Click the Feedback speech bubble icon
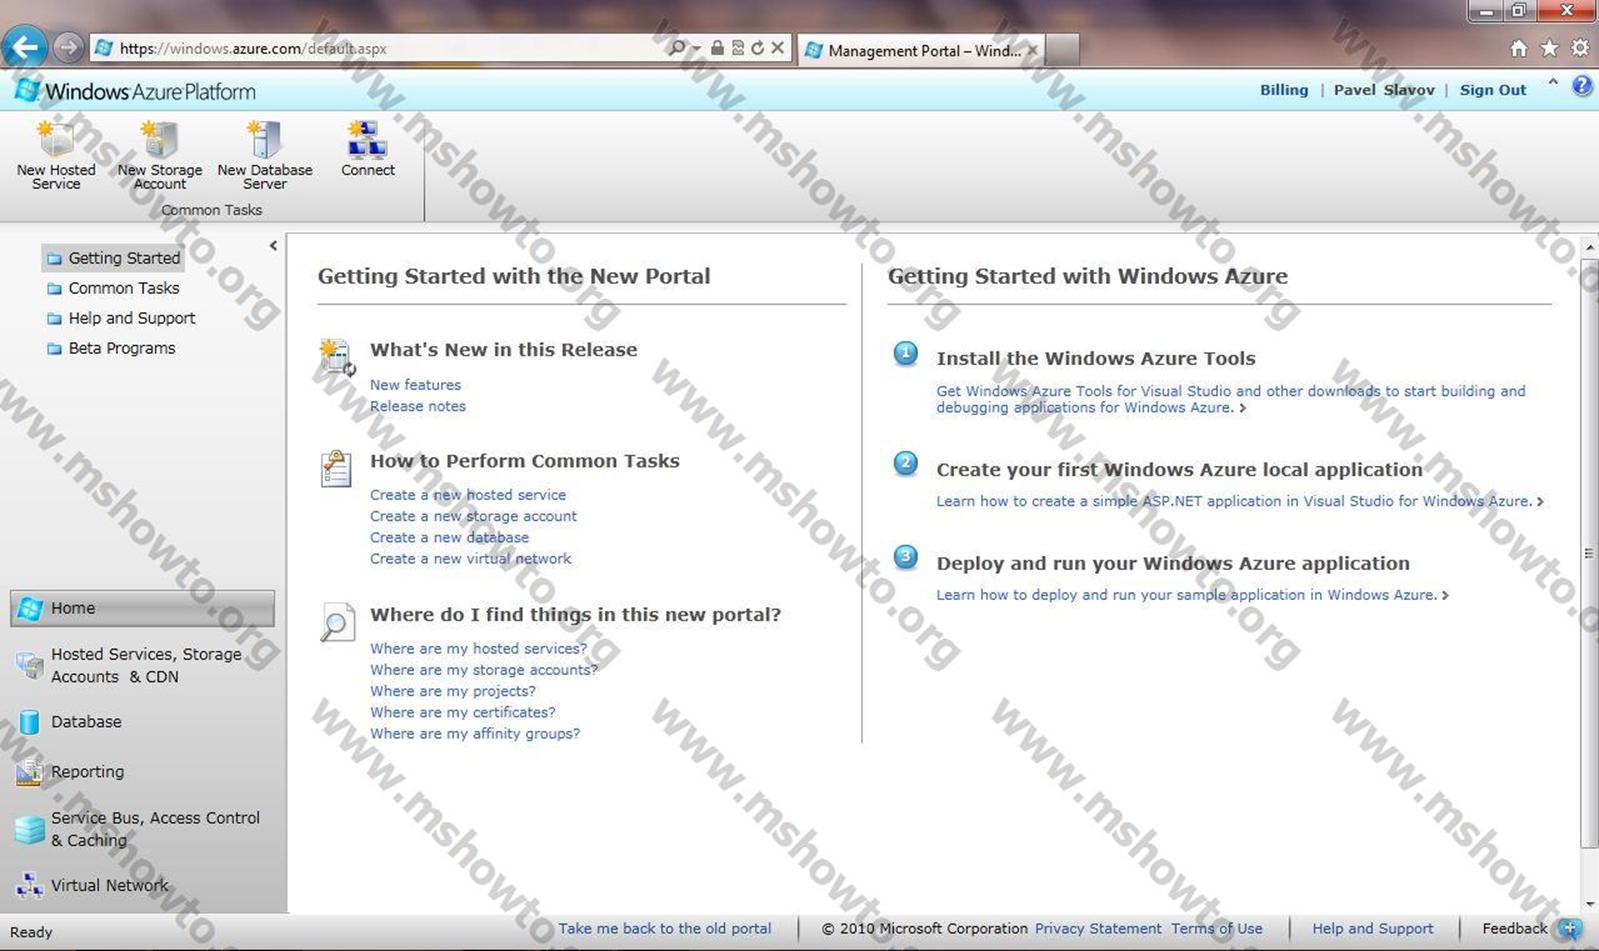The height and width of the screenshot is (951, 1599). [x=1570, y=929]
